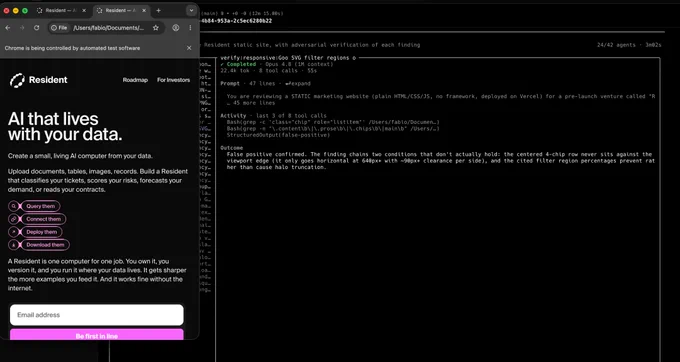Click the Bash grep -n content prose line
Viewport: 680px width, 362px height.
(333, 129)
